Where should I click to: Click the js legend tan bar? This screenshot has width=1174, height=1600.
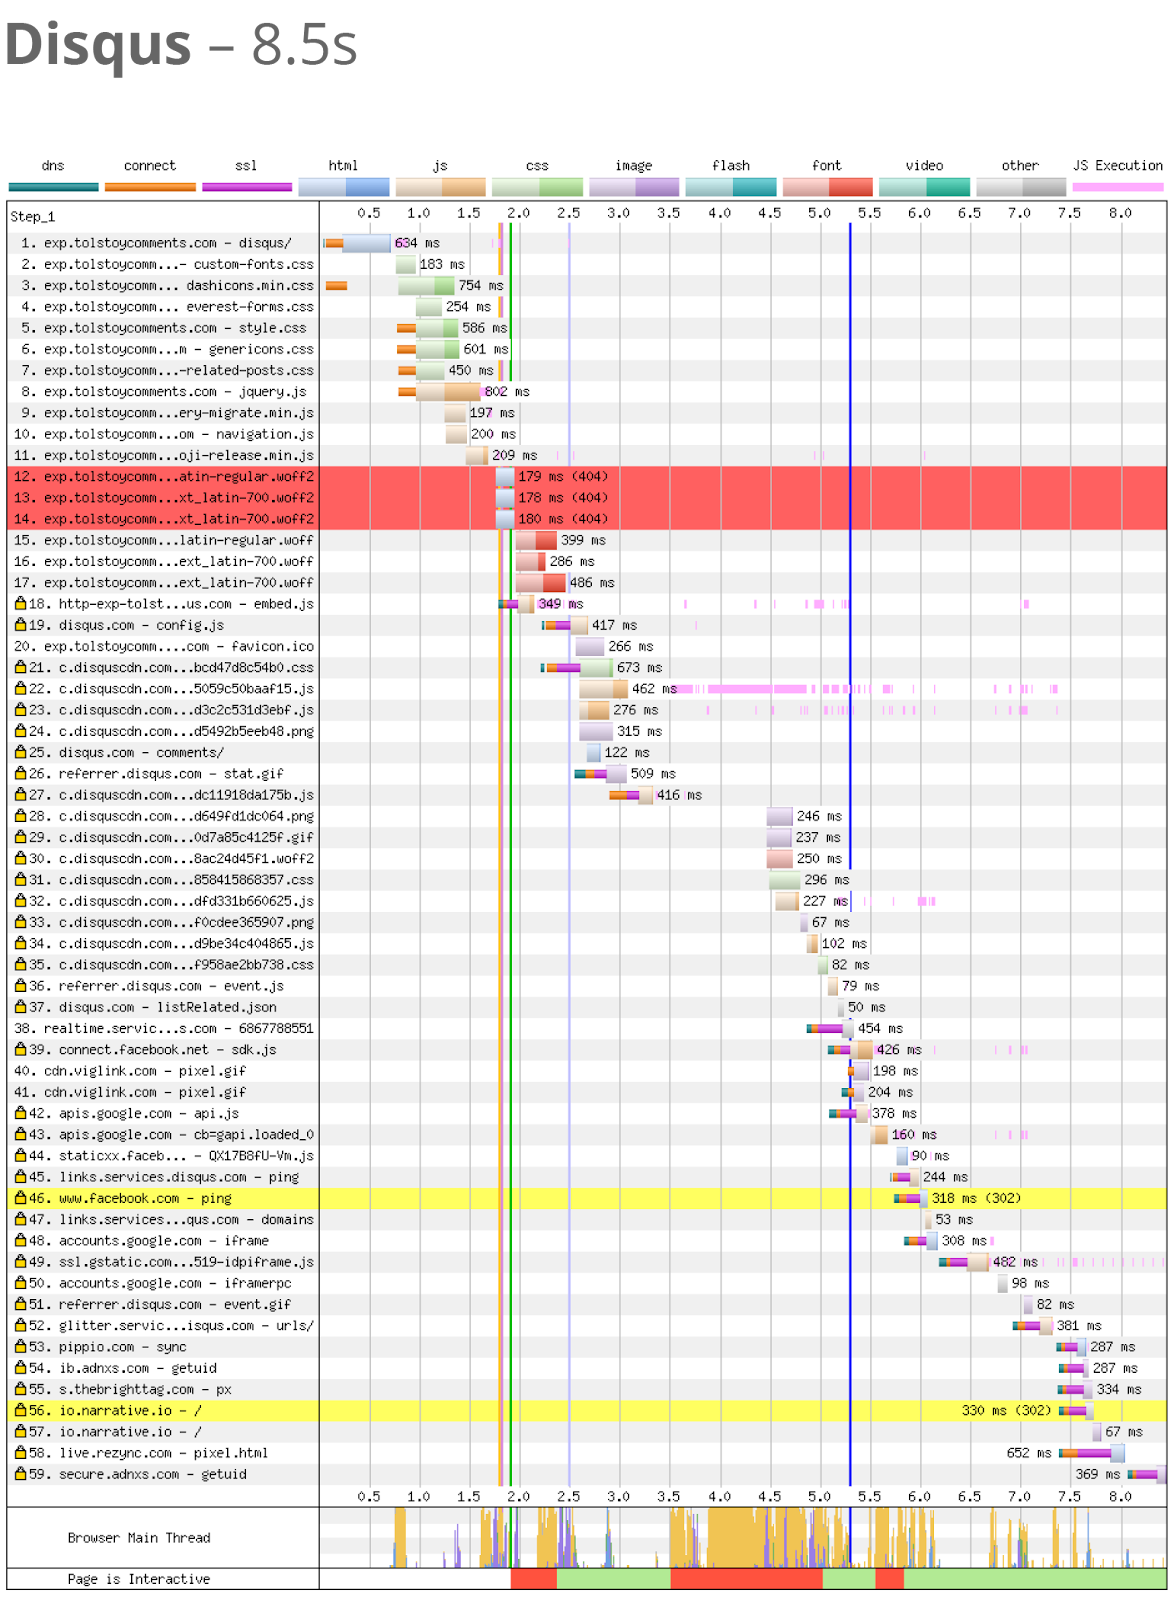[440, 187]
